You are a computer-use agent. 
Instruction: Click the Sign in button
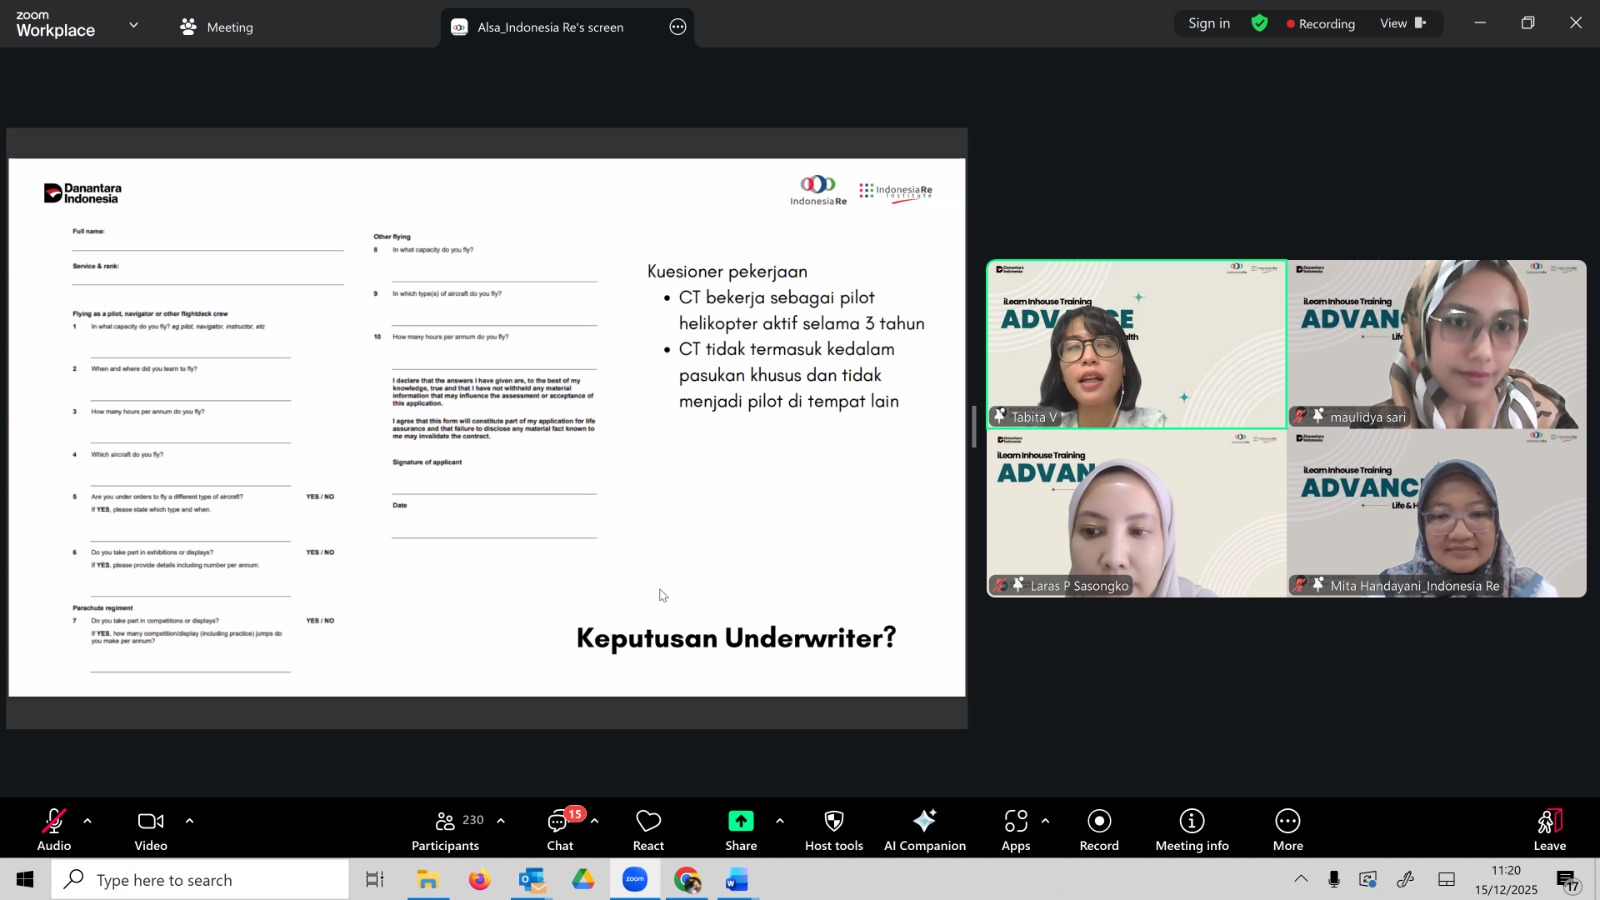1208,23
